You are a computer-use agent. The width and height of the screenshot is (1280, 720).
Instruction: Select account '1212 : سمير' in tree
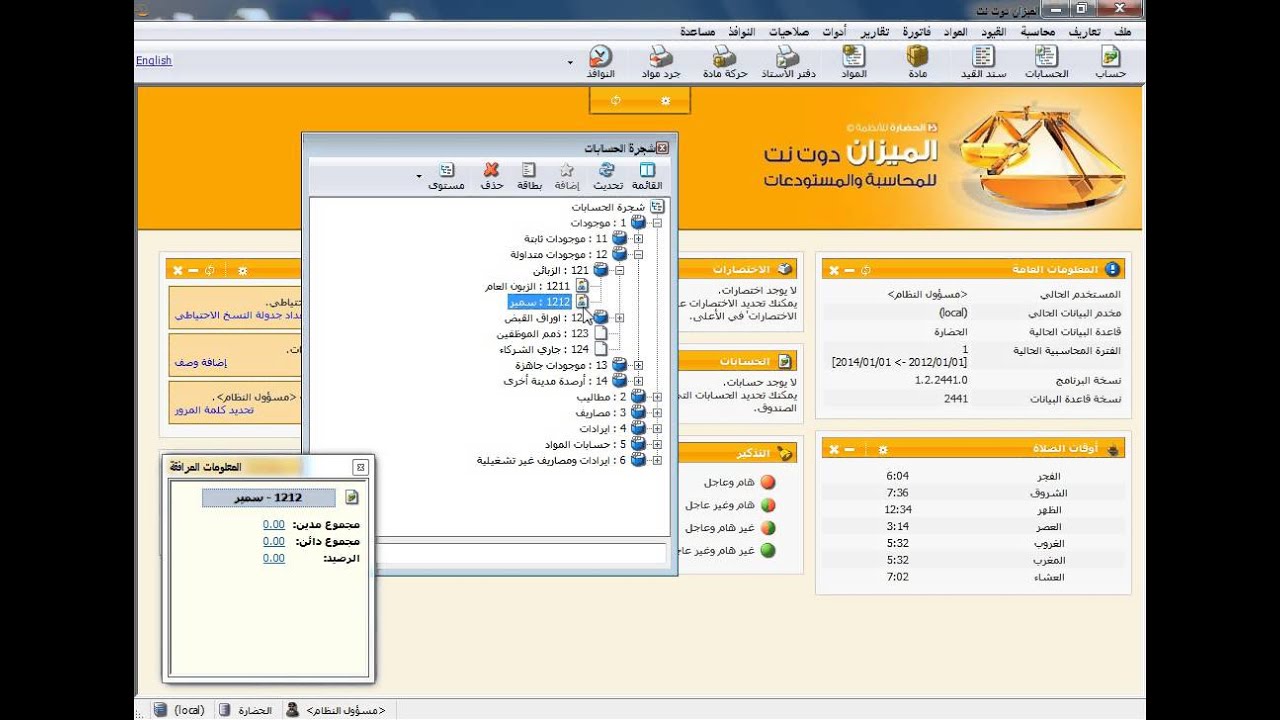pos(540,302)
